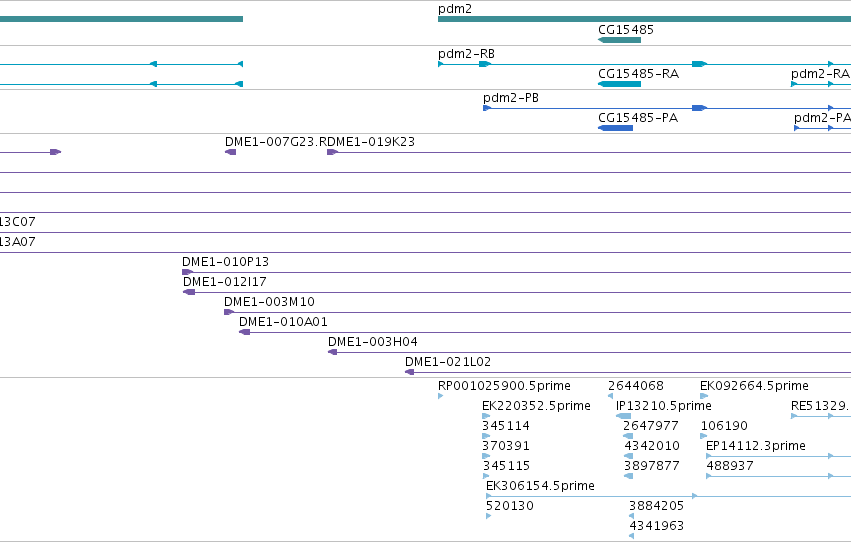
Task: Click the CG15485-RA transcript label
Action: tap(638, 74)
